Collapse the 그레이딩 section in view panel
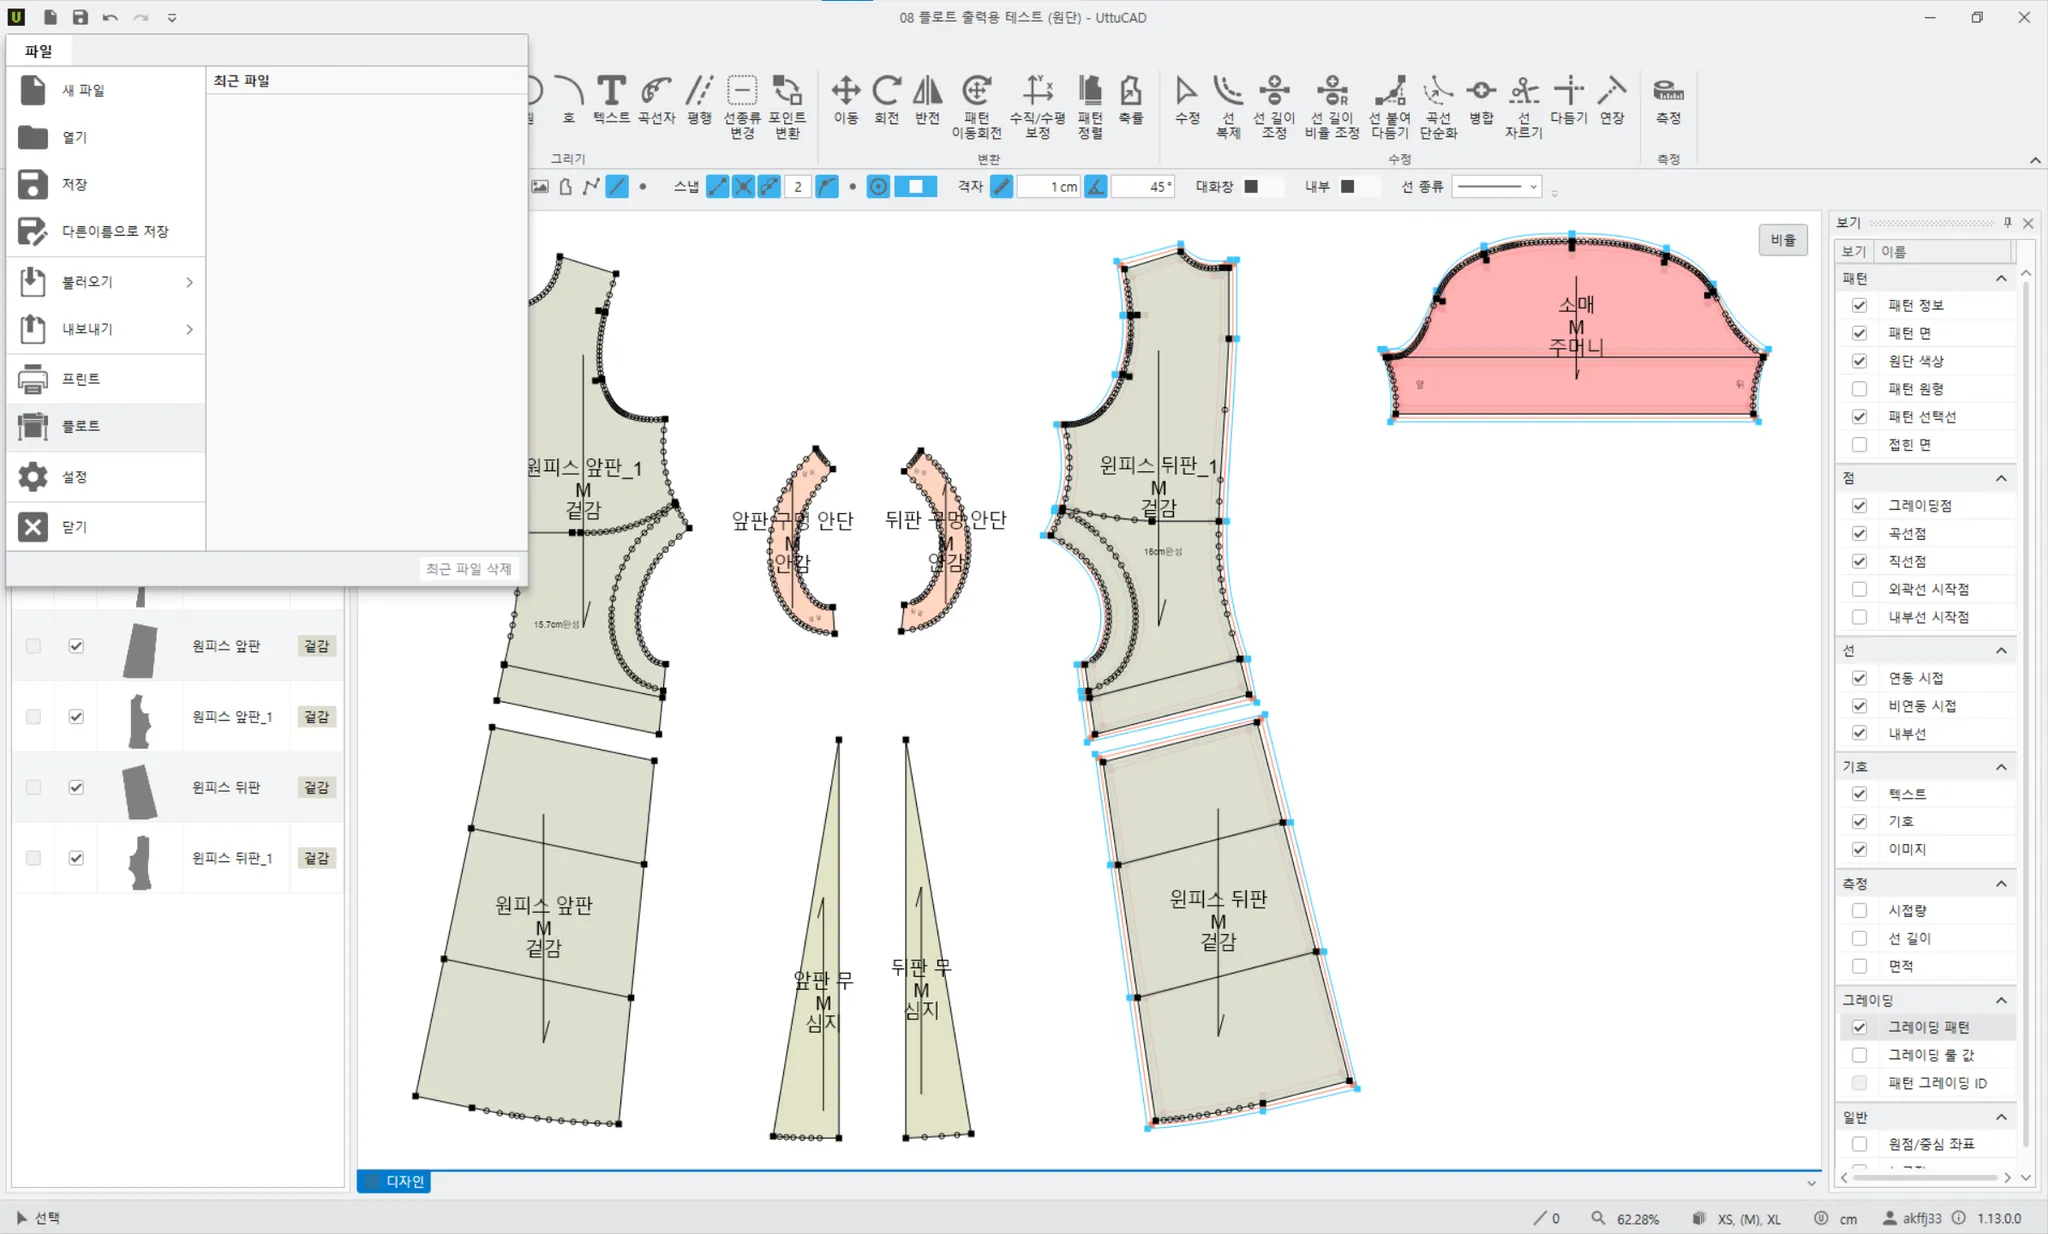 pyautogui.click(x=2001, y=1000)
